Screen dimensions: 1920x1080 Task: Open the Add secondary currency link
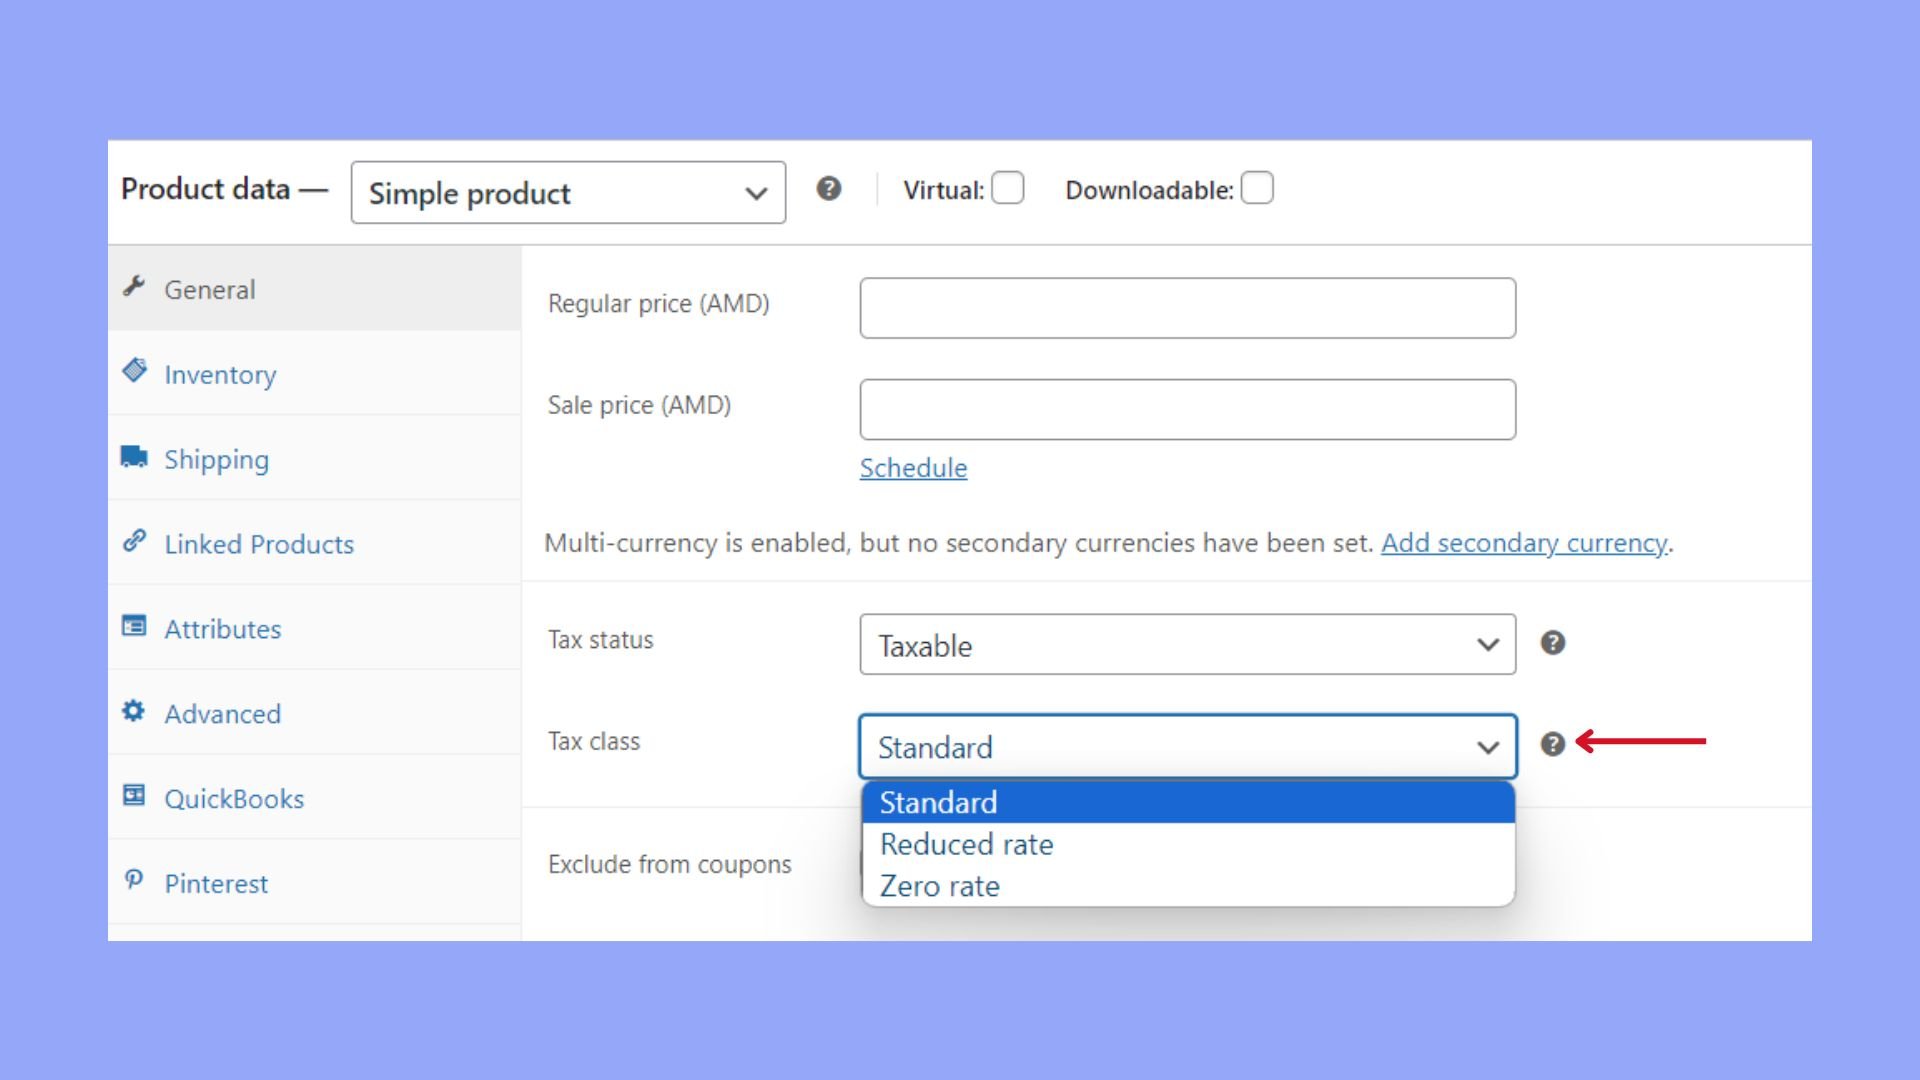pyautogui.click(x=1523, y=543)
